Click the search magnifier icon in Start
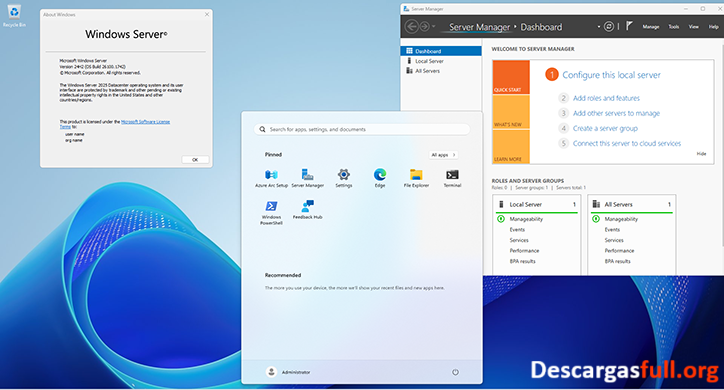The image size is (724, 390). 262,129
